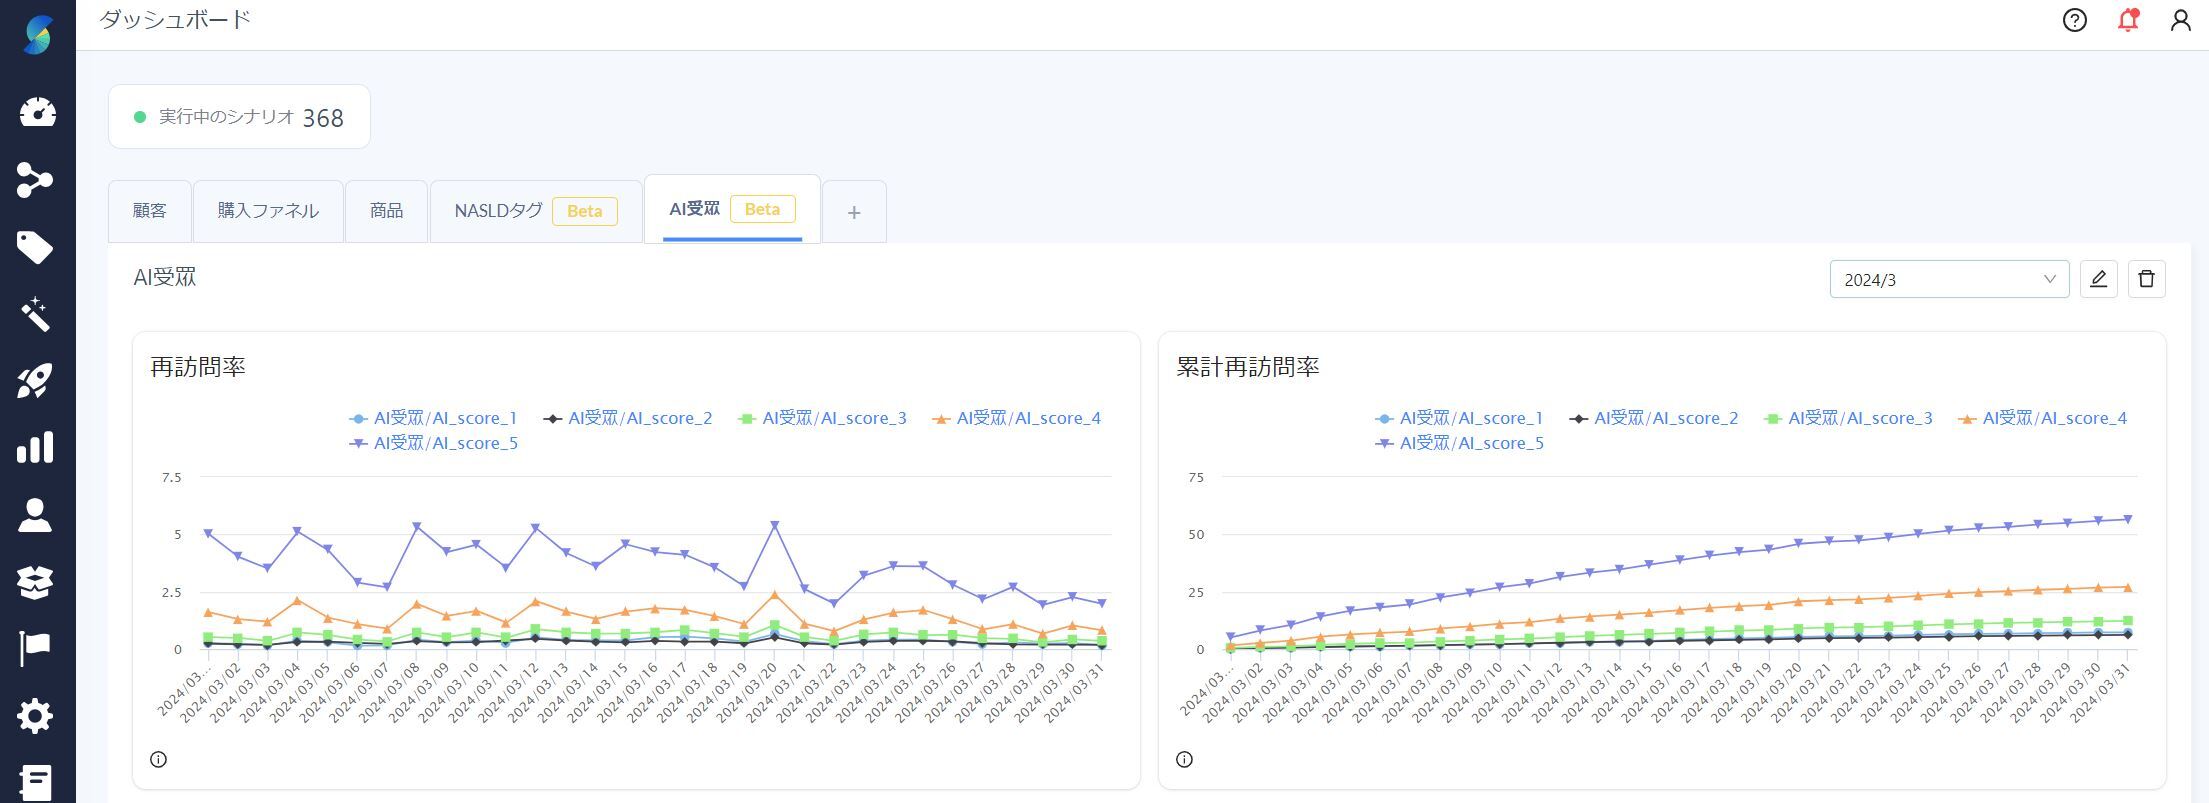Click the rocket icon in sidebar

[x=35, y=381]
